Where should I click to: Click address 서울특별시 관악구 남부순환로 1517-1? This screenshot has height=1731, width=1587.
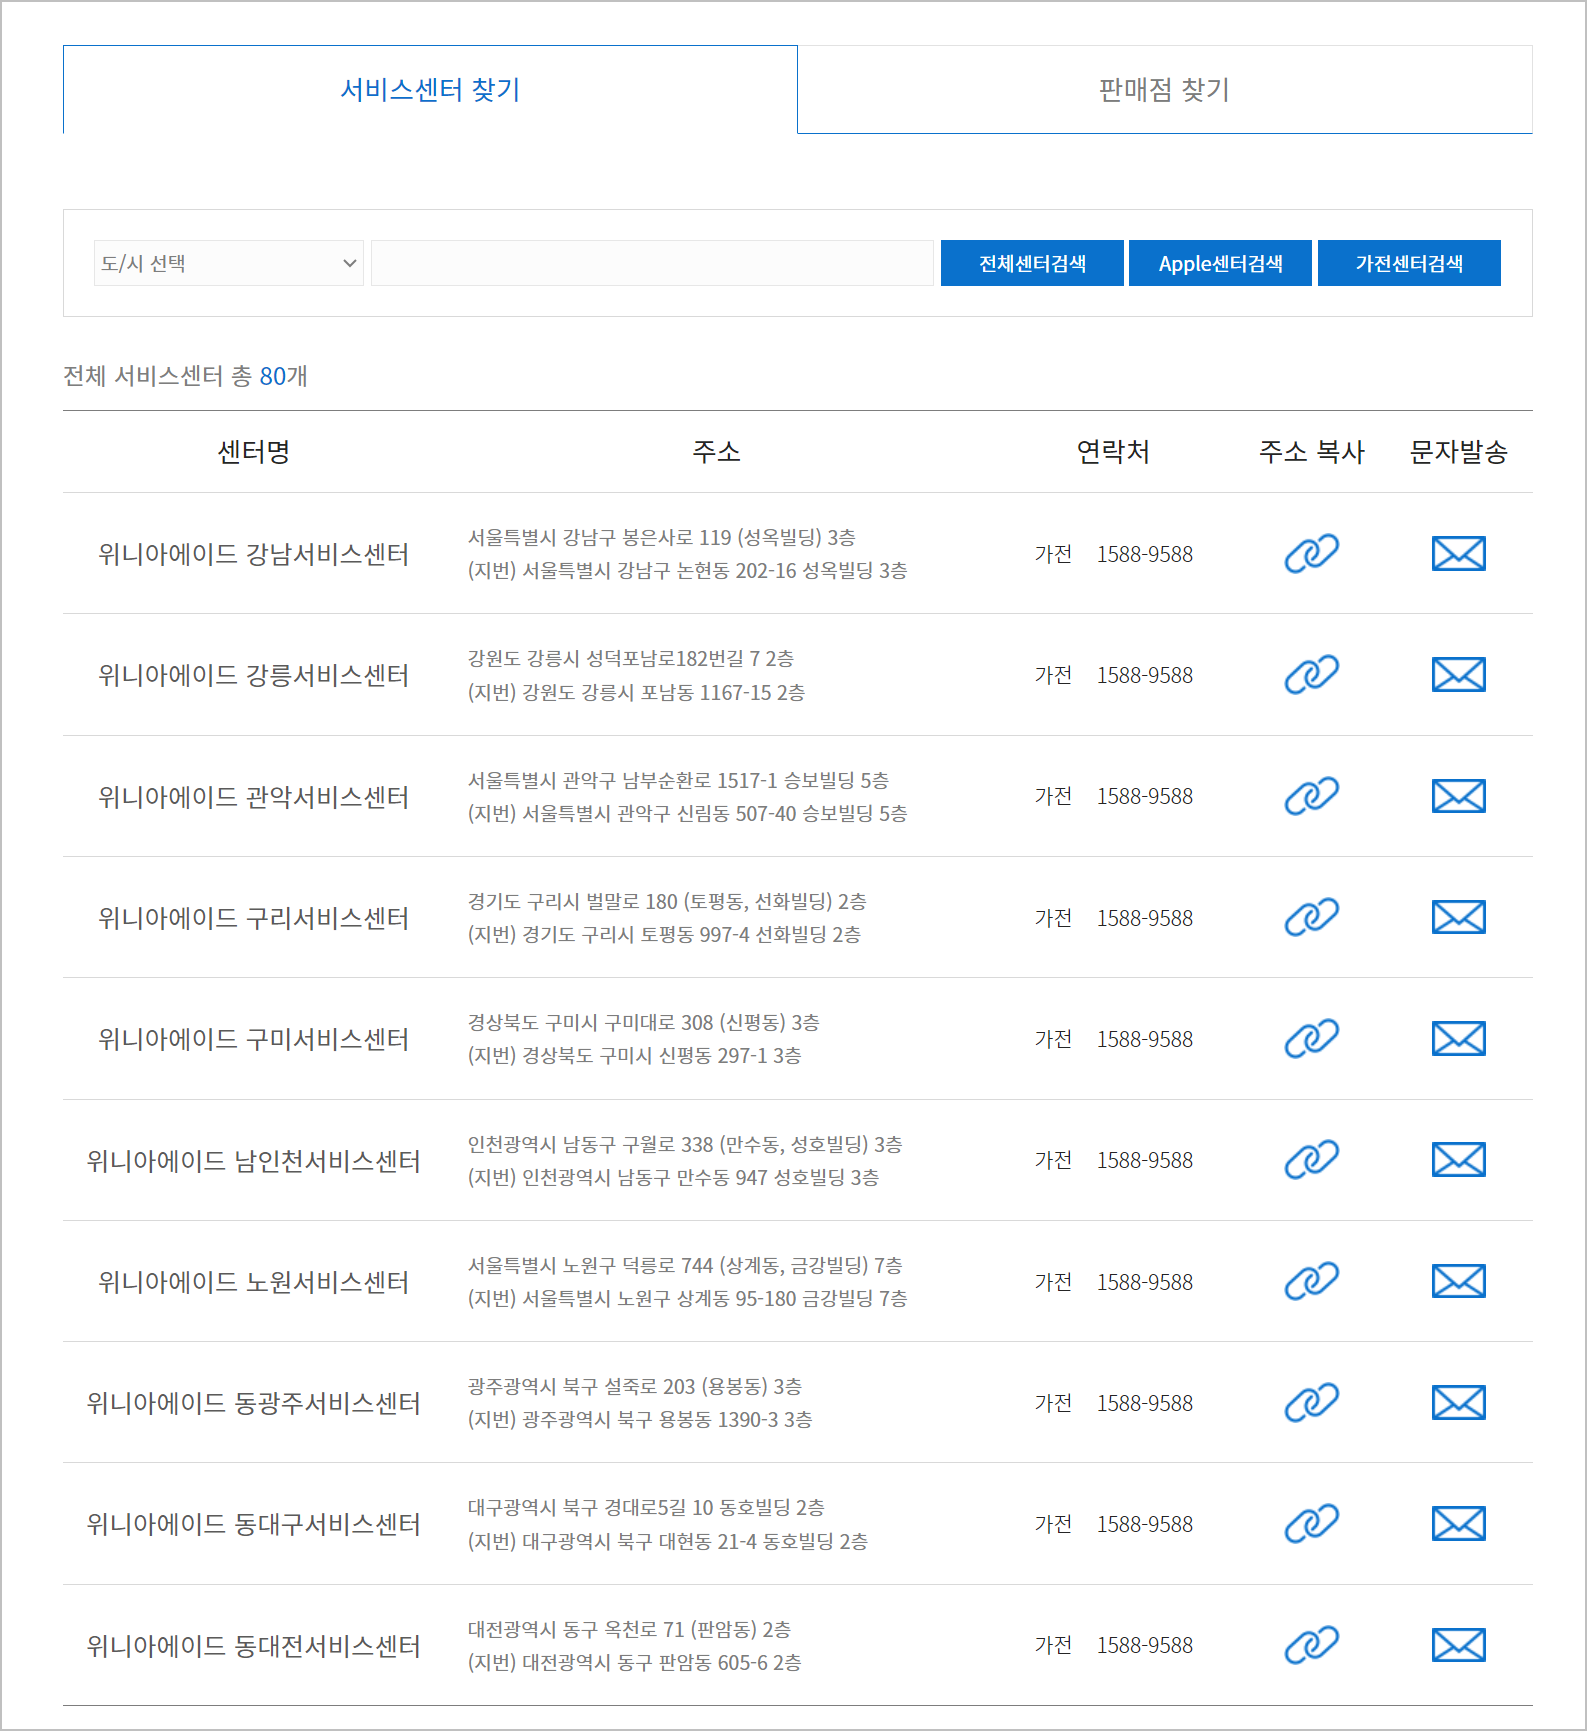pyautogui.click(x=678, y=780)
